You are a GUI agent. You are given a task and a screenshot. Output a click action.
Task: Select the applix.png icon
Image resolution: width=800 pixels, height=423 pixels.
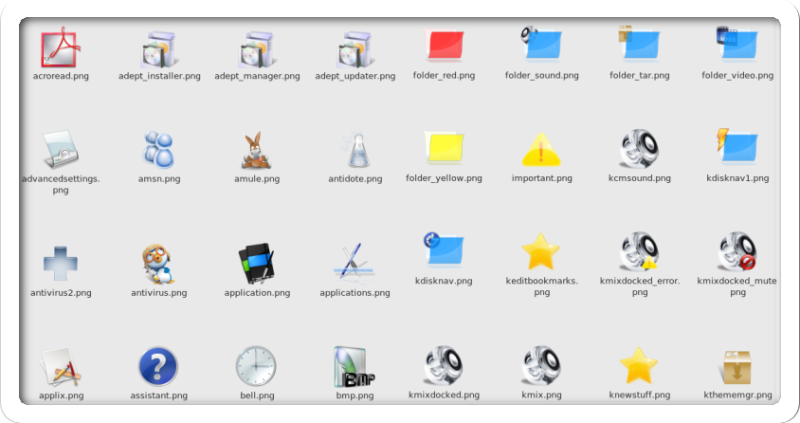tap(61, 367)
